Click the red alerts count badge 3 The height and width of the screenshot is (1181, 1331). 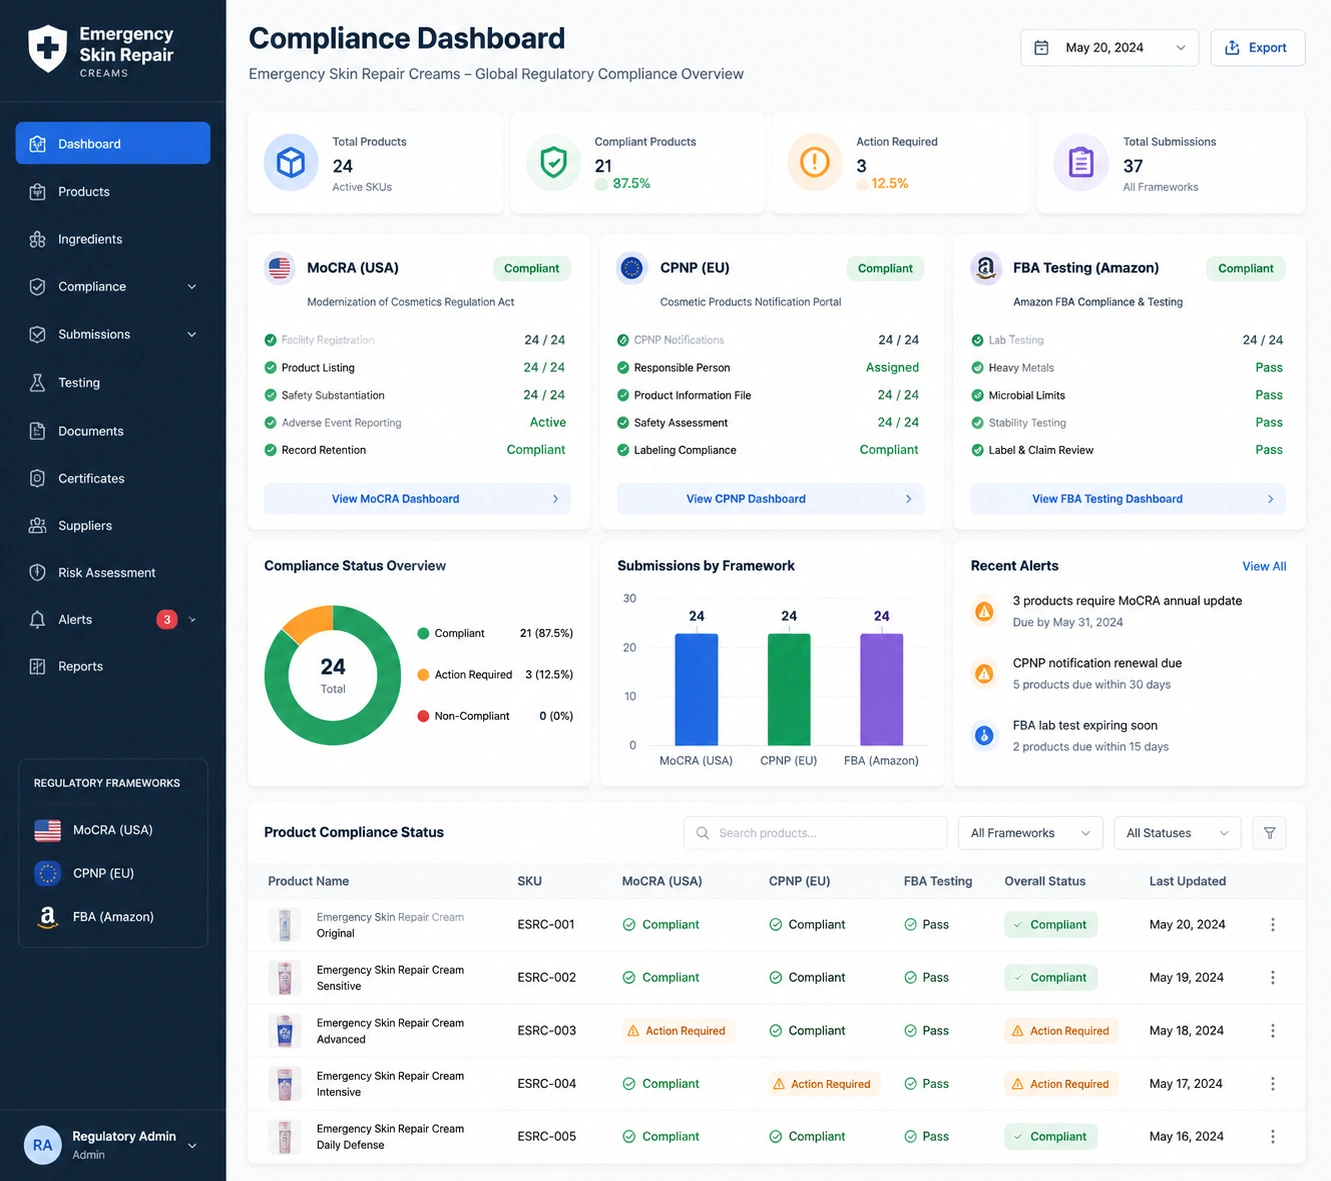point(167,620)
